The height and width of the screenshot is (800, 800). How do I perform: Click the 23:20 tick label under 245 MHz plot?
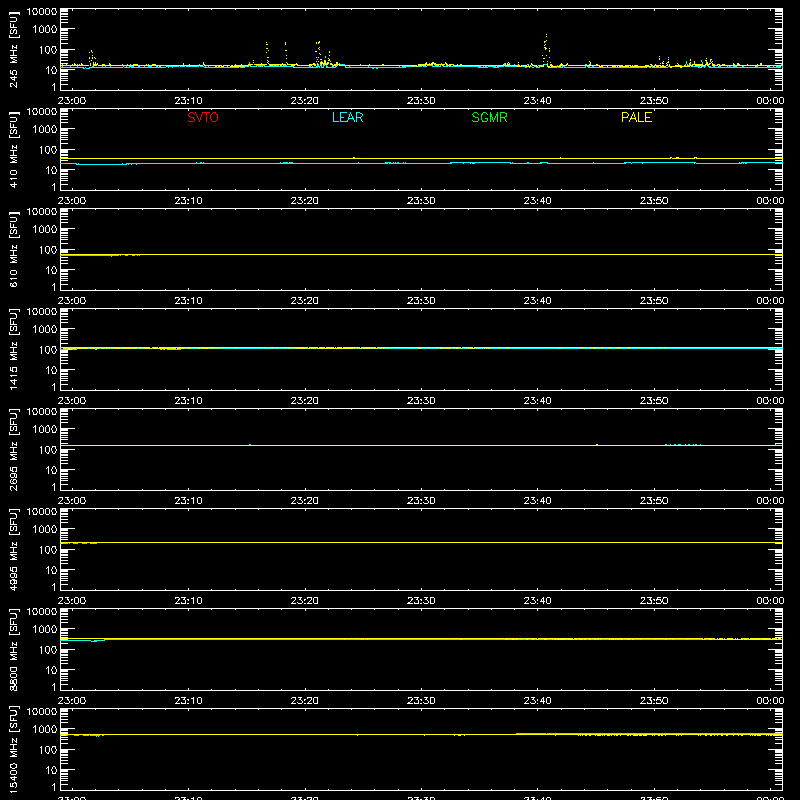[305, 101]
